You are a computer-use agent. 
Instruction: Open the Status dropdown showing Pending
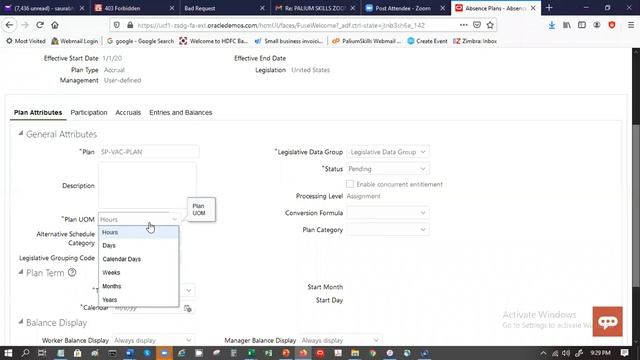387,169
